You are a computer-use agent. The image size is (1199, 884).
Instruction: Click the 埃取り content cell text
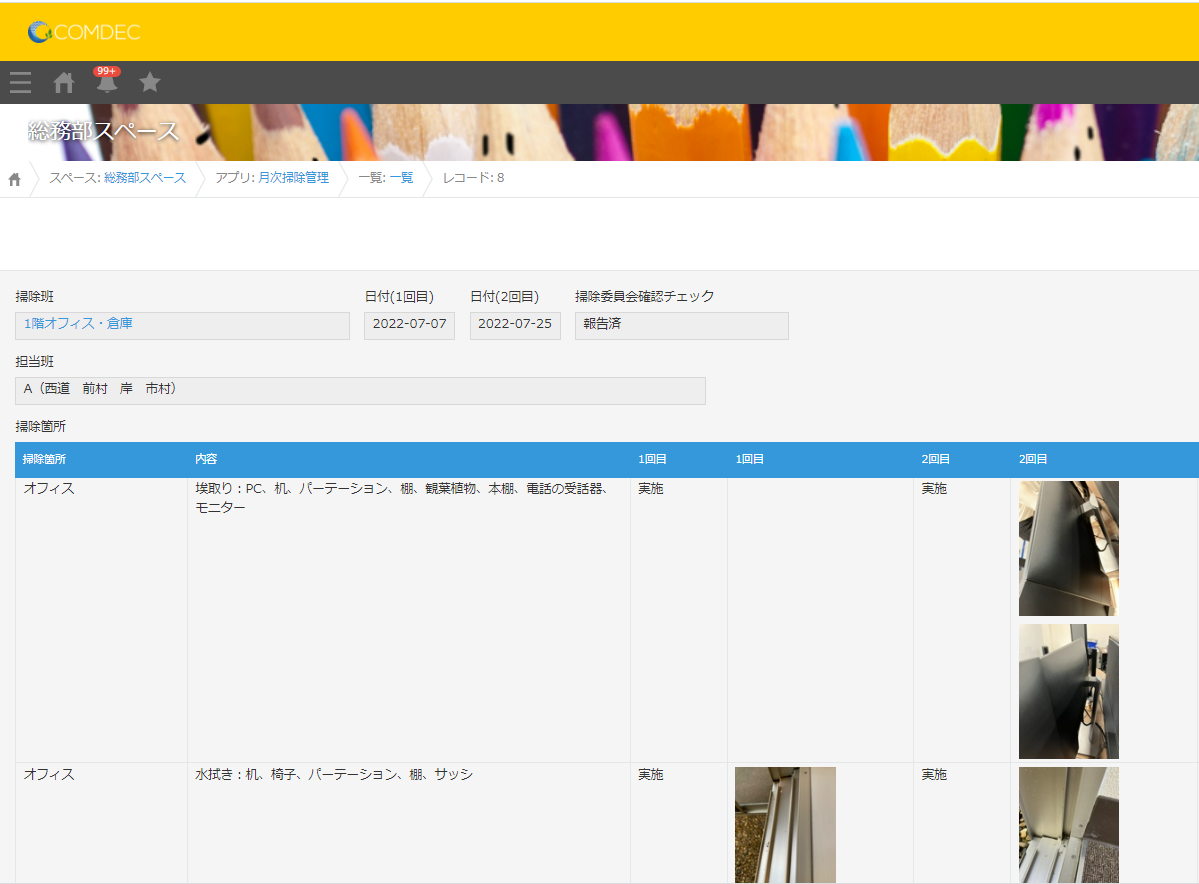tap(401, 498)
